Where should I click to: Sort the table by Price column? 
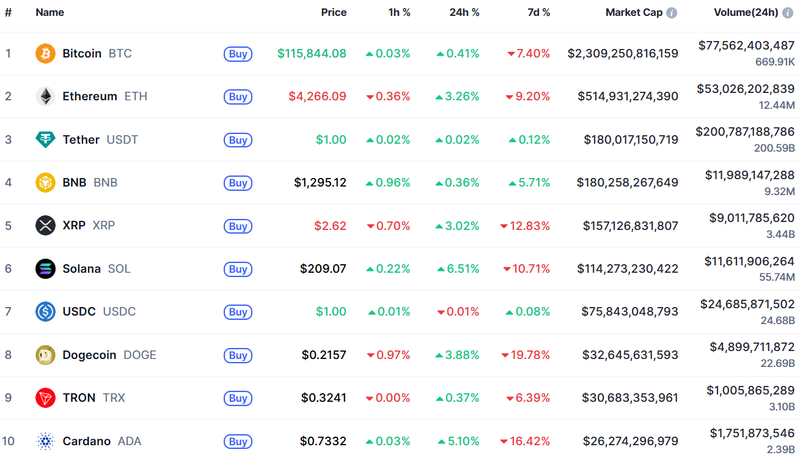click(x=333, y=13)
